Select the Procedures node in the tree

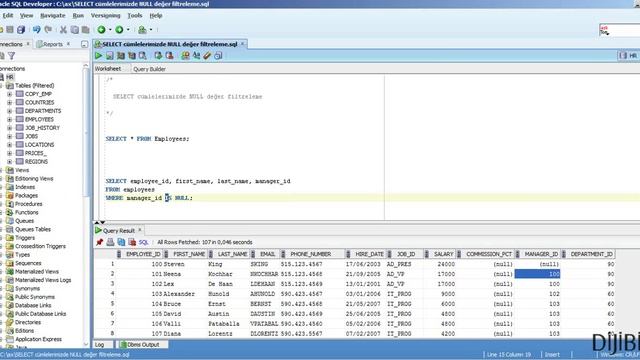(x=29, y=204)
